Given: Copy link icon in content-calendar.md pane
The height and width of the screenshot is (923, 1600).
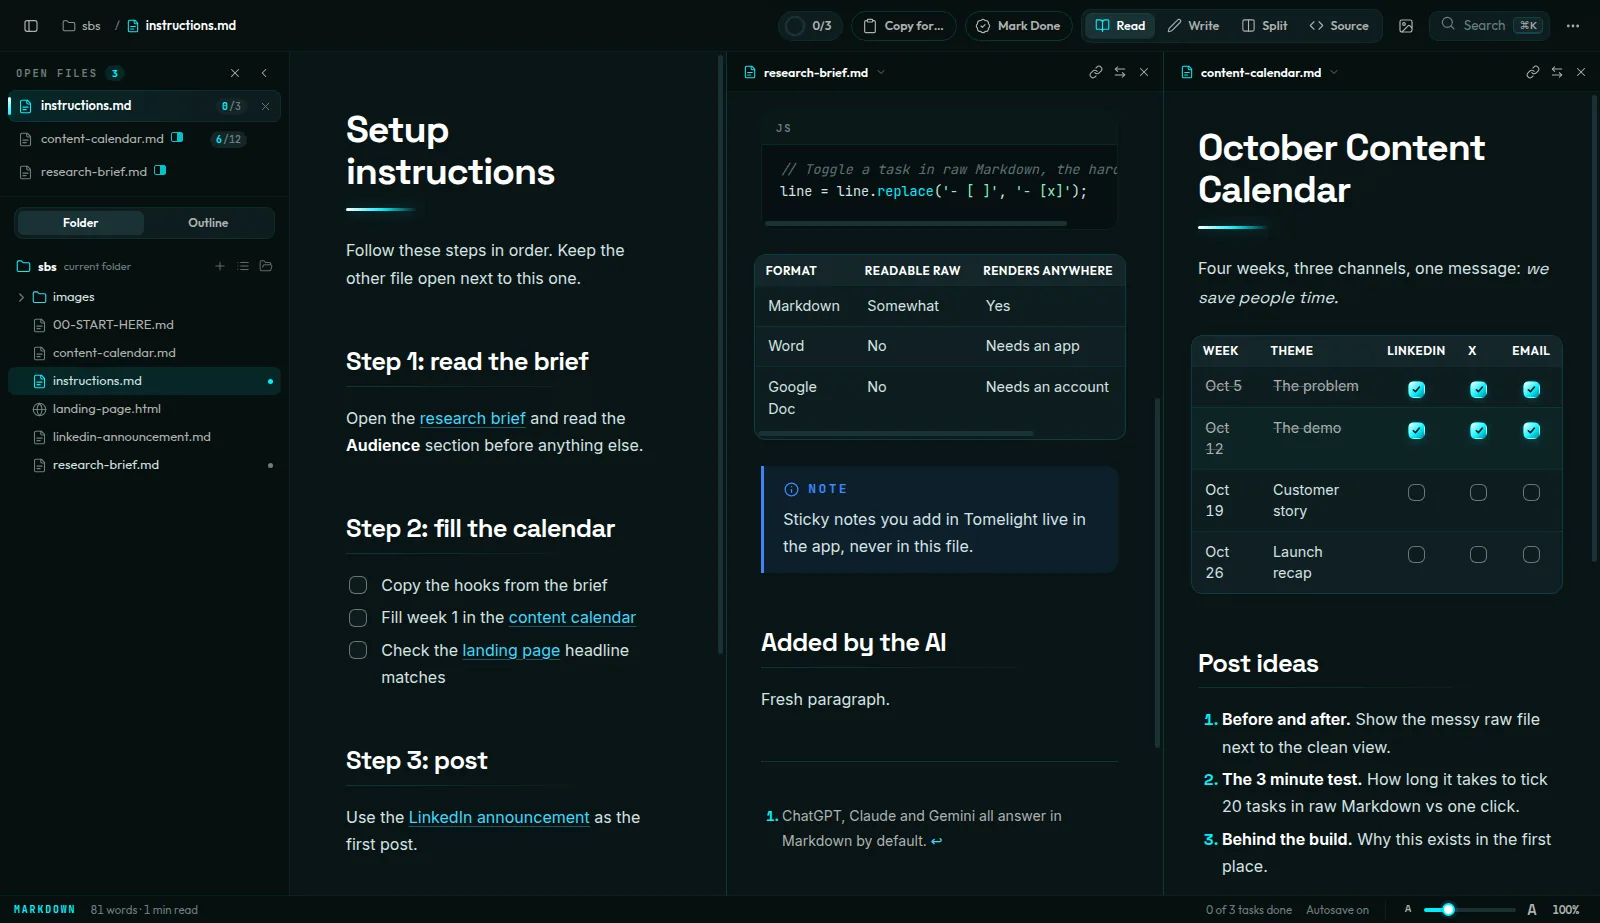Looking at the screenshot, I should pyautogui.click(x=1533, y=72).
